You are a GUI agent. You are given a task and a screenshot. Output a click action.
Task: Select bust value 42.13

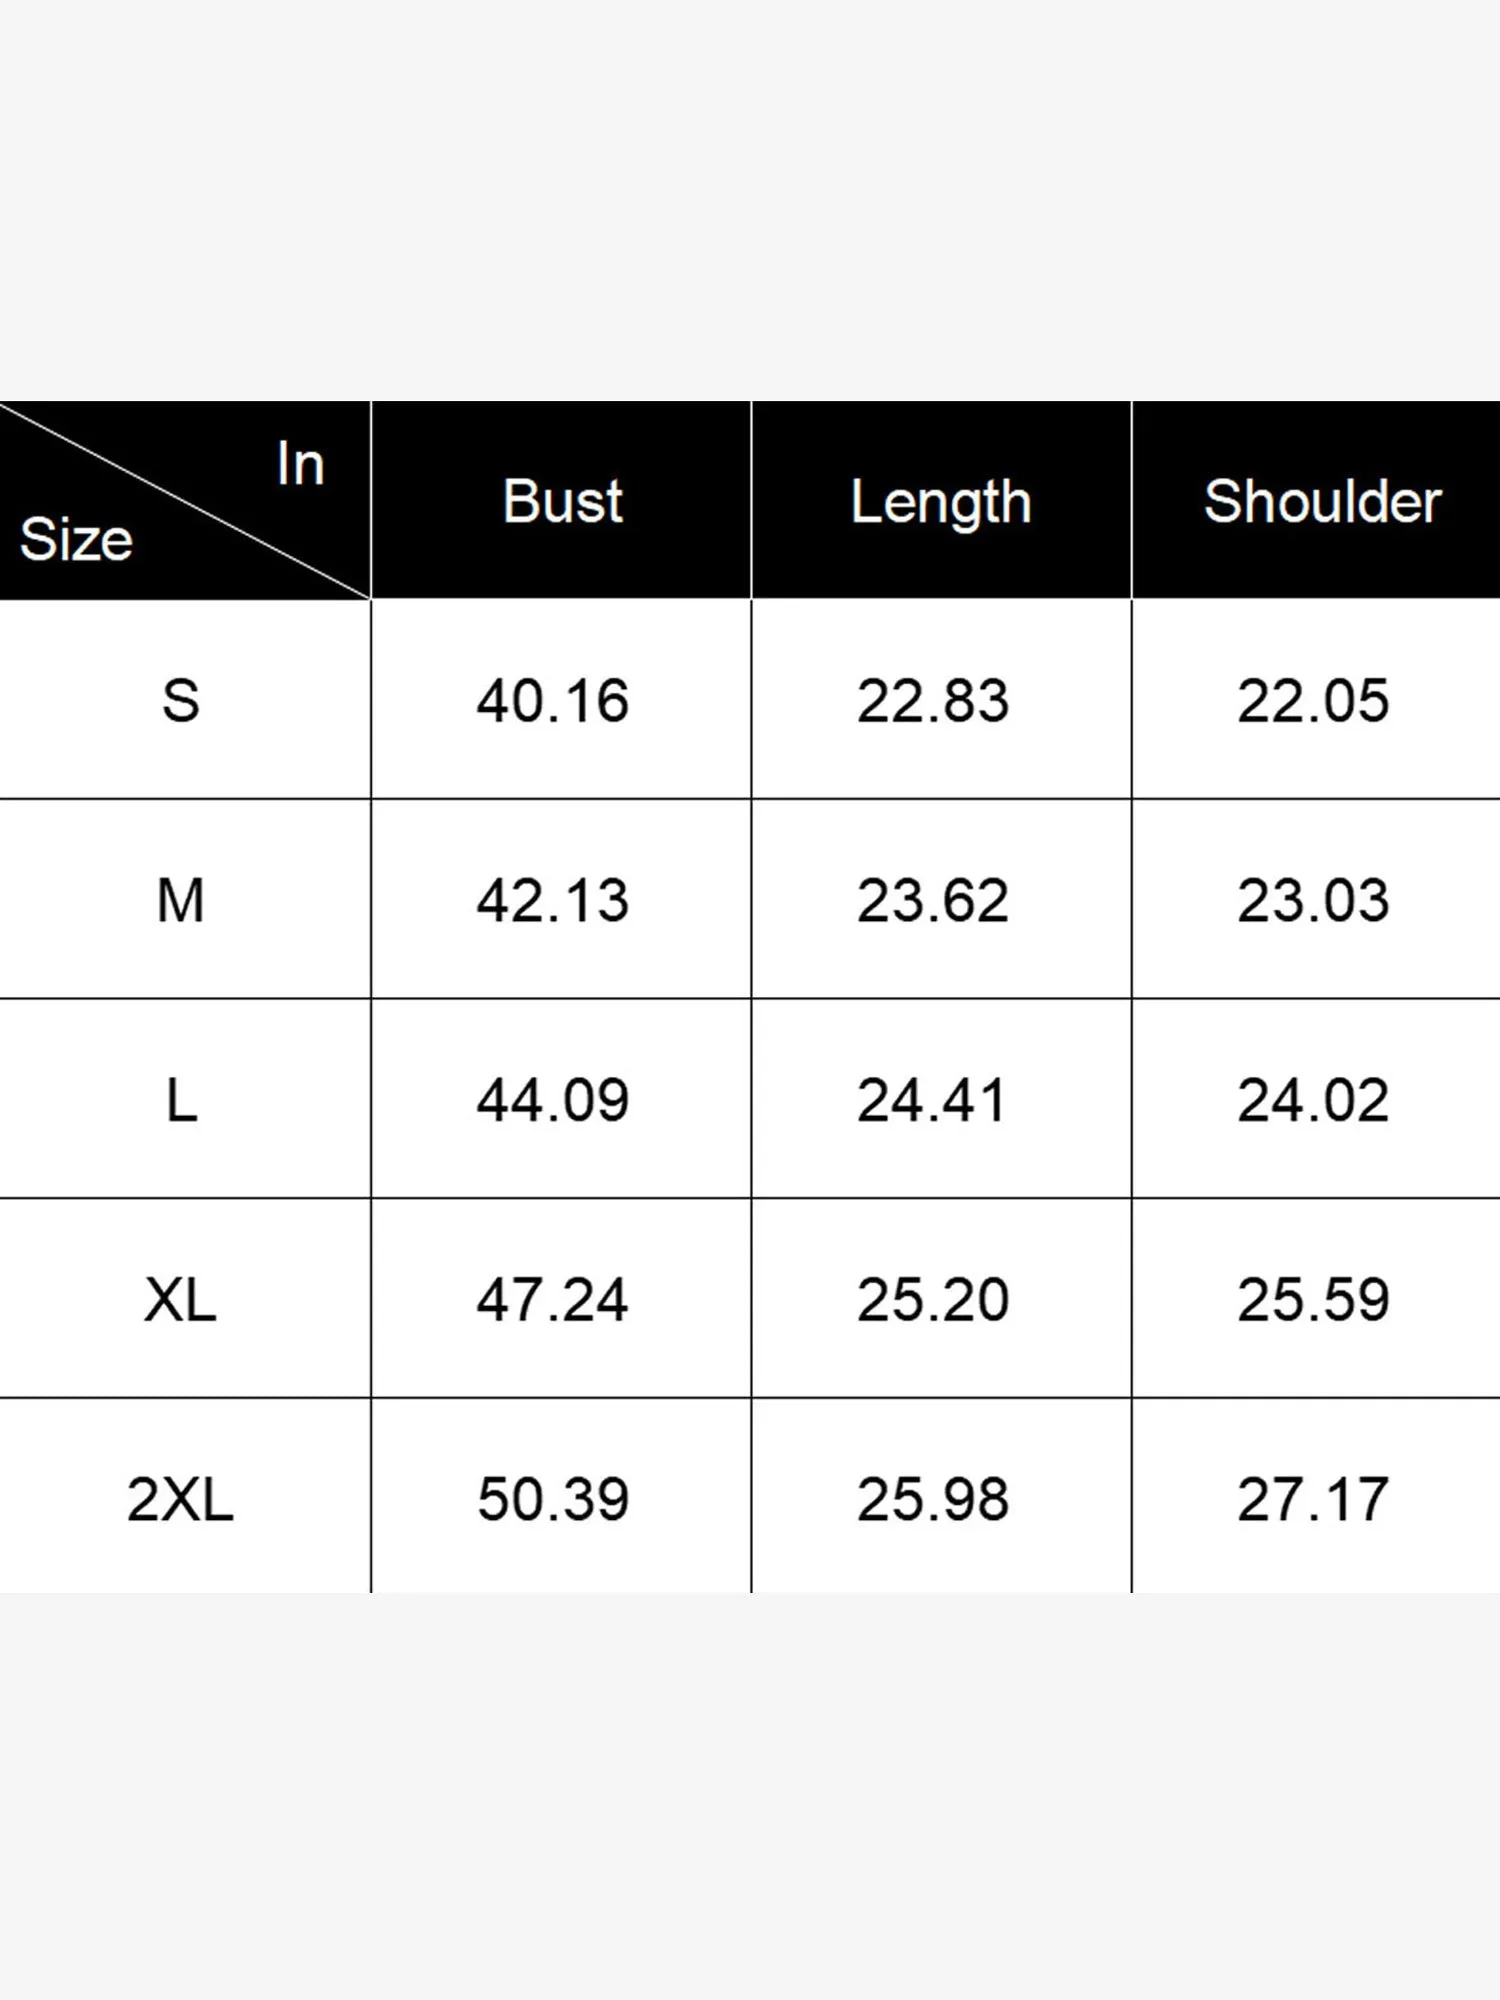click(553, 900)
